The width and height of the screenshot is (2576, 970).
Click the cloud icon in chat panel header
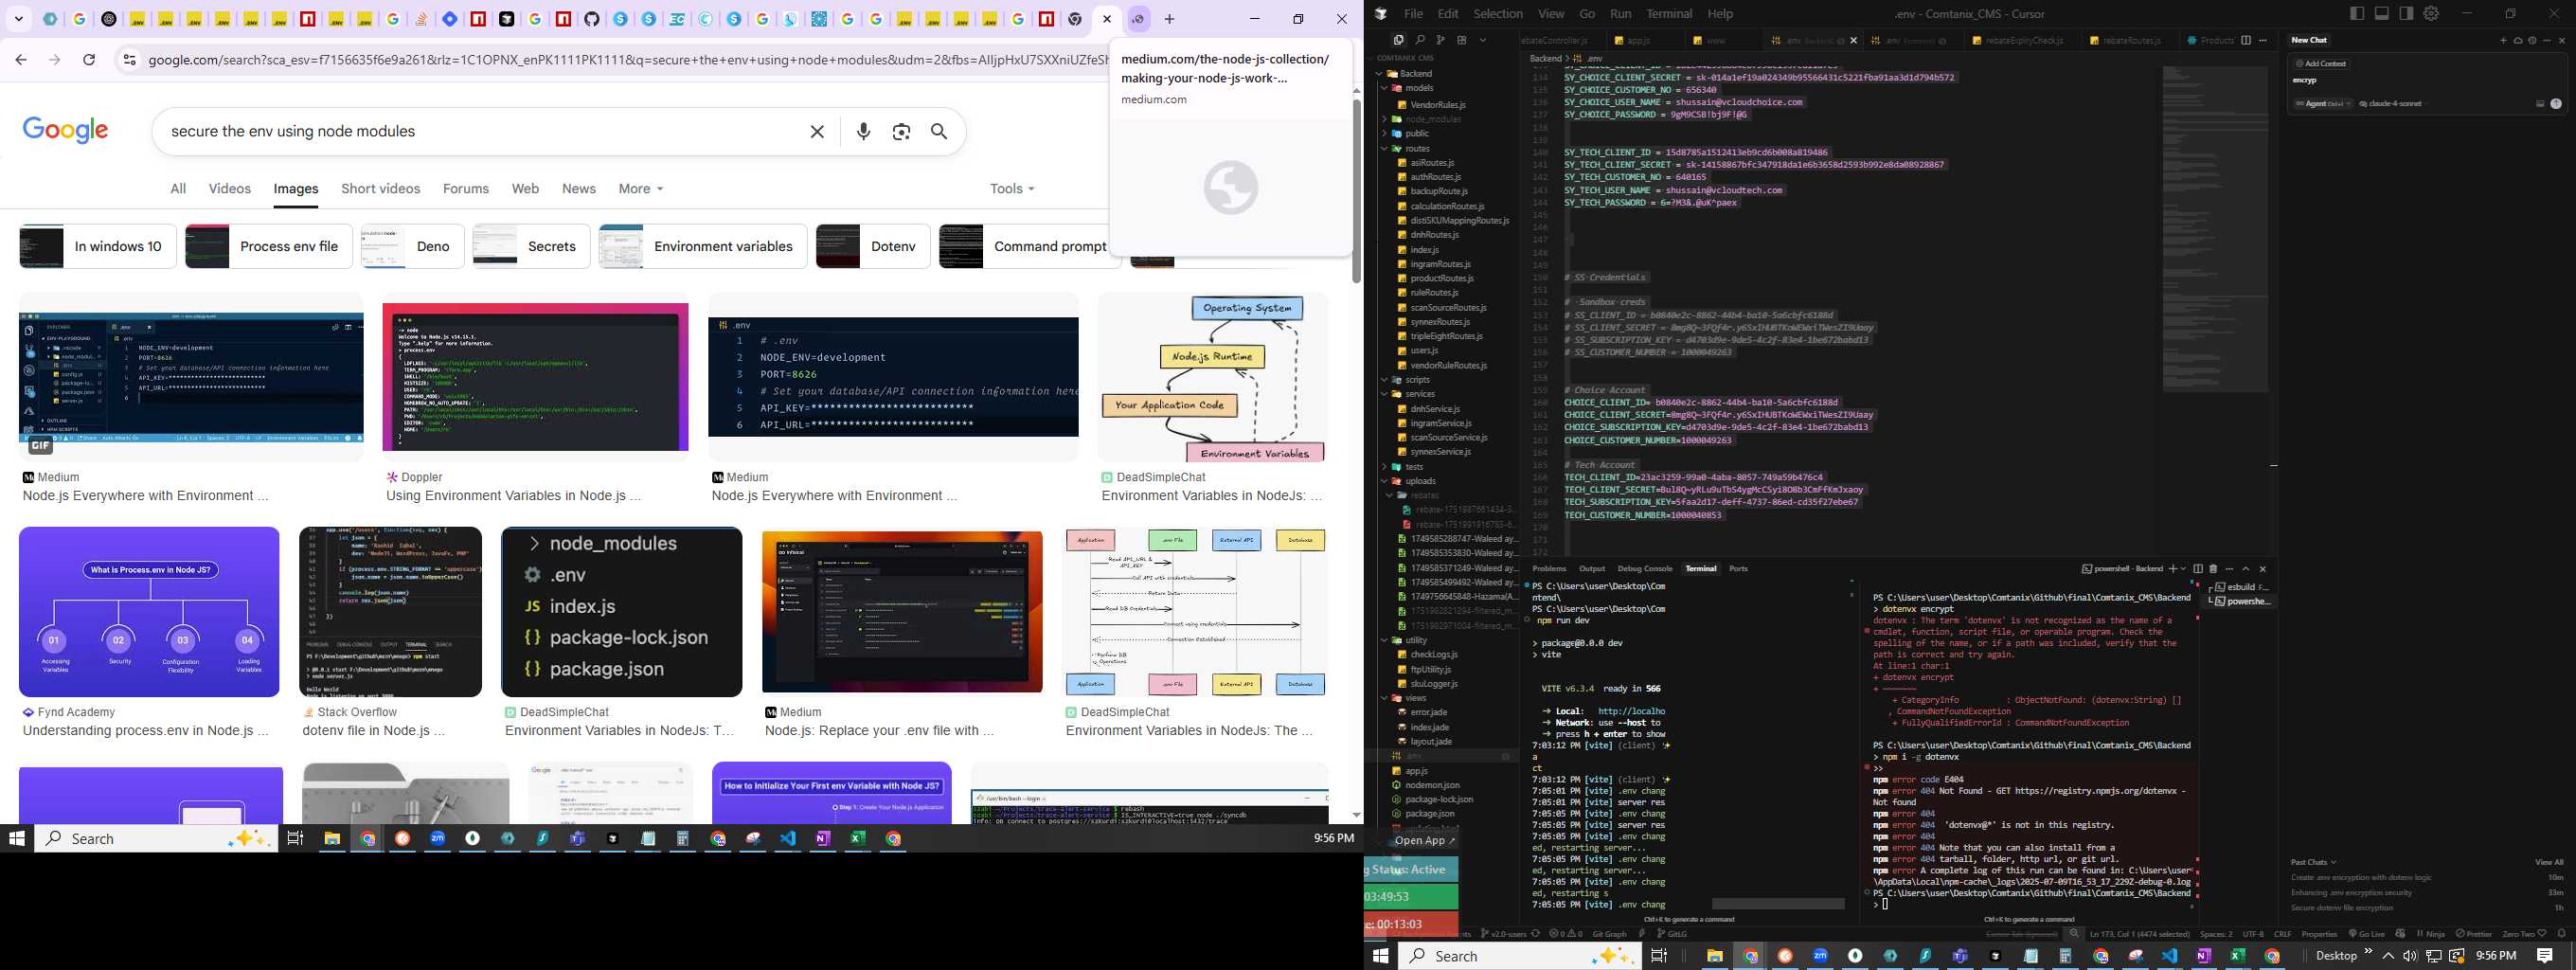click(x=2518, y=40)
